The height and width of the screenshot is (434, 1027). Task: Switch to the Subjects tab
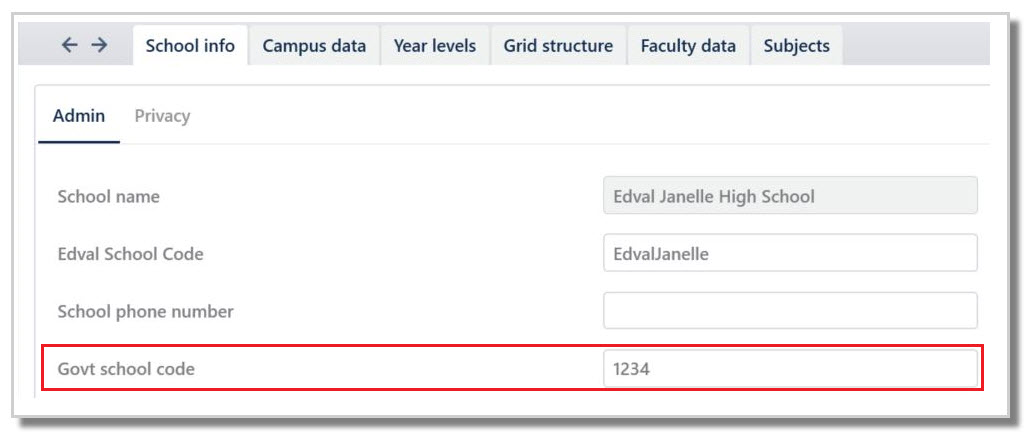coord(796,46)
